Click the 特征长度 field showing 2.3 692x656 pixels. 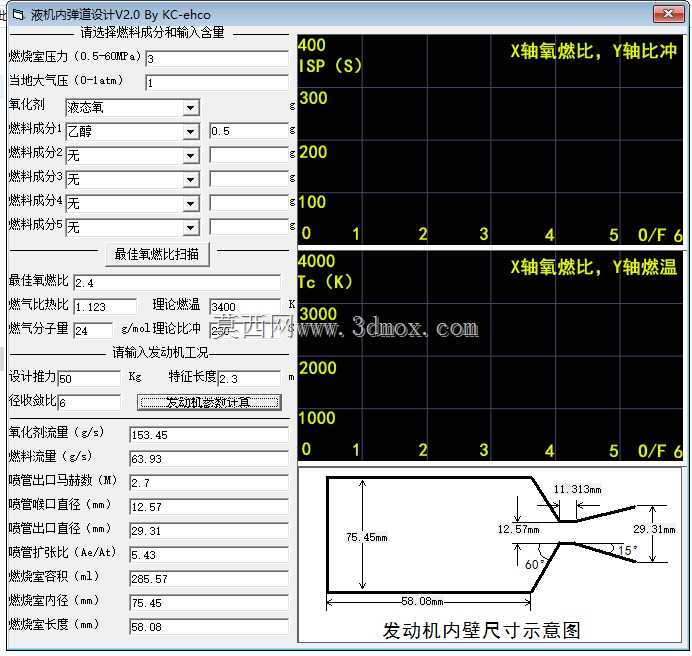click(x=249, y=378)
